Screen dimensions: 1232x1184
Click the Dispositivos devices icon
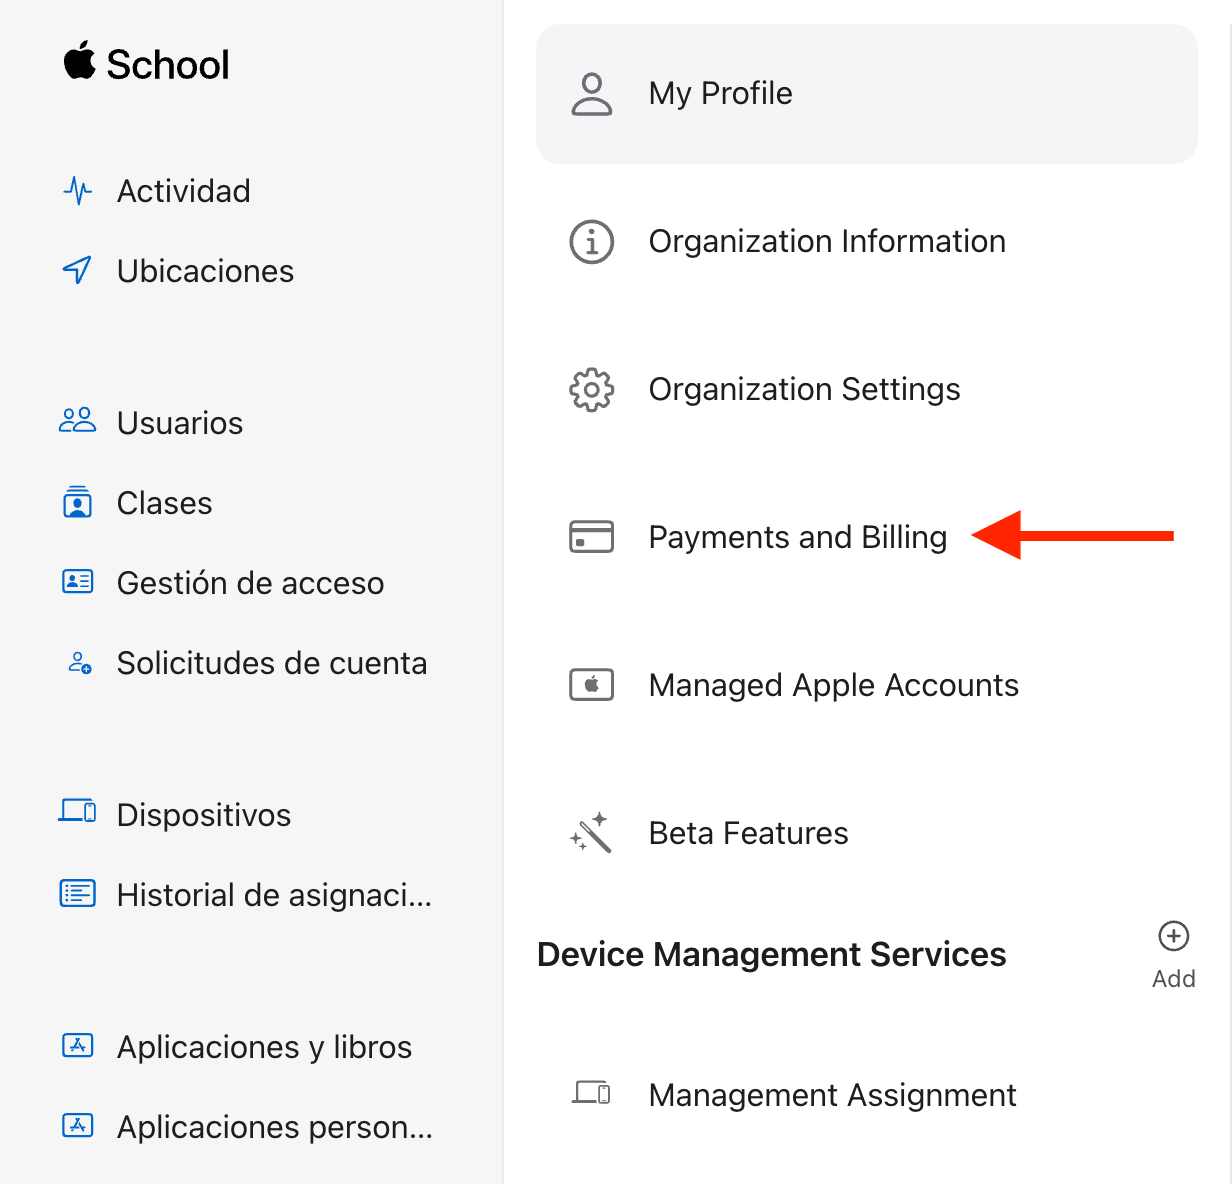click(x=78, y=812)
